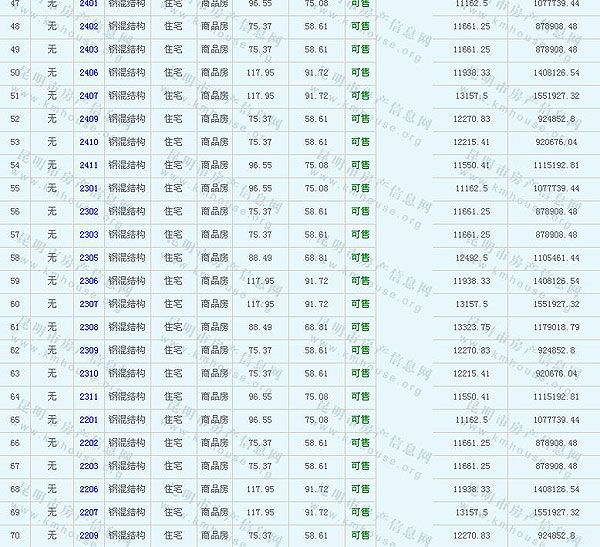The width and height of the screenshot is (600, 547).
Task: Open room 2306 link
Action: click(89, 280)
